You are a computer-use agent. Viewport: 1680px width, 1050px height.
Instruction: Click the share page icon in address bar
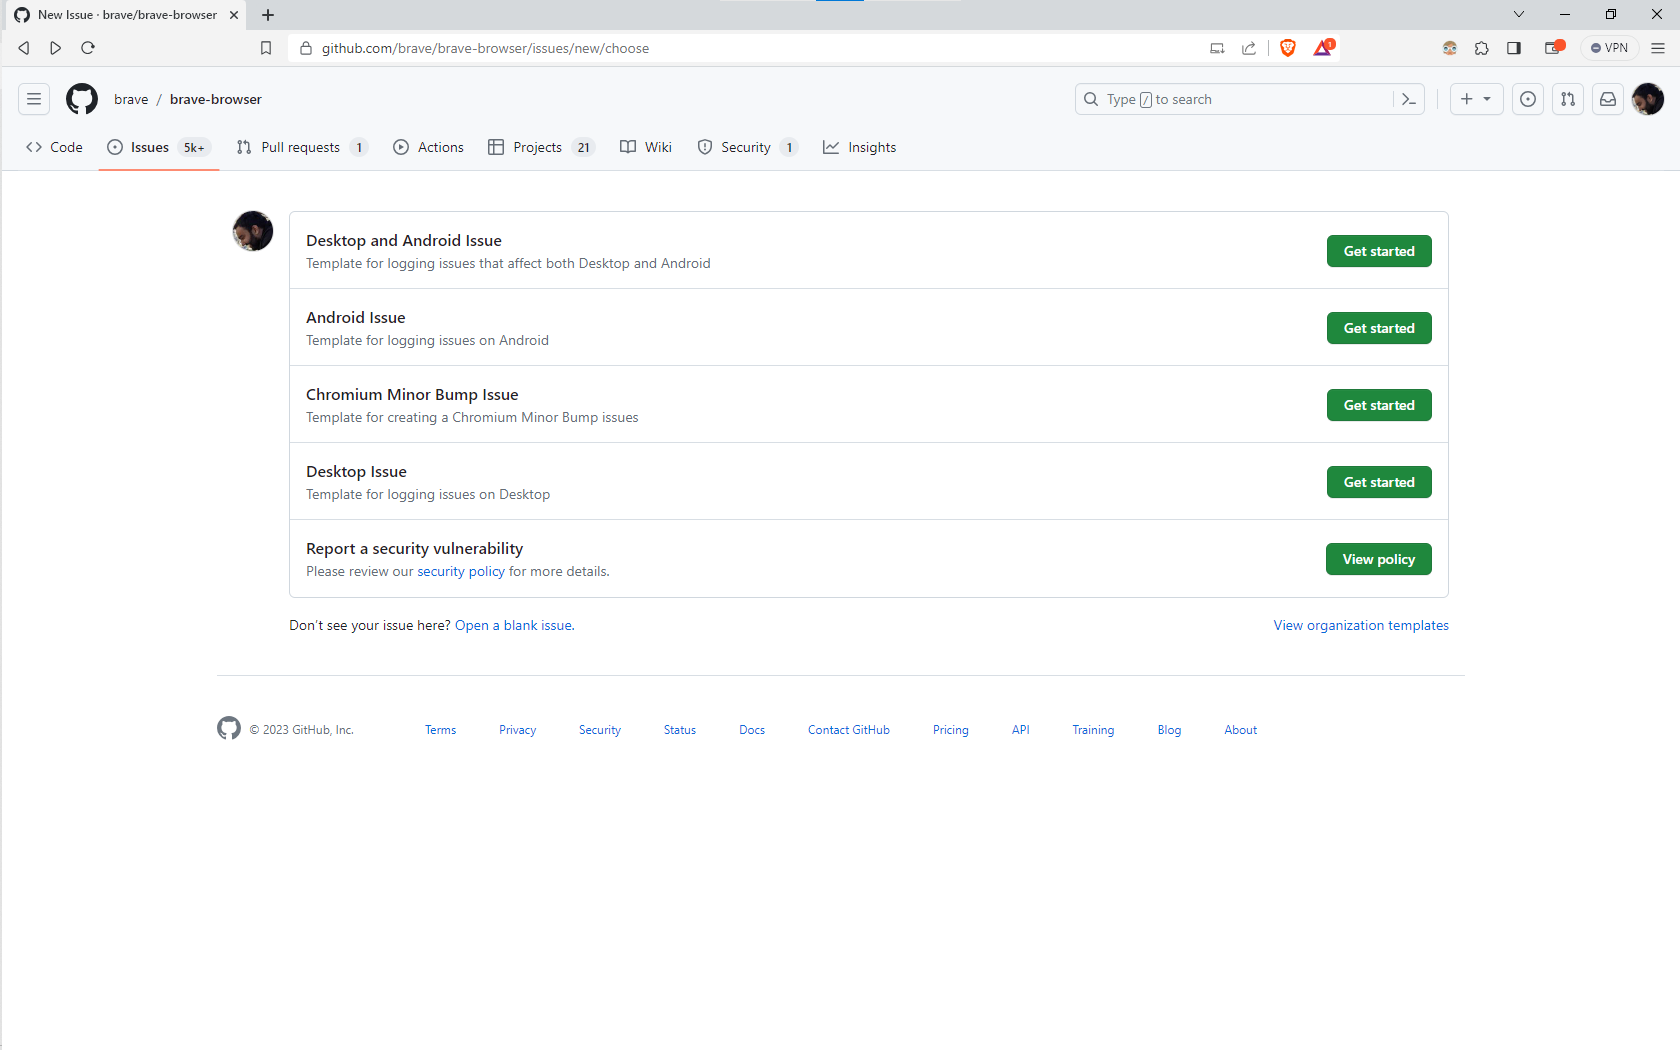pos(1249,48)
